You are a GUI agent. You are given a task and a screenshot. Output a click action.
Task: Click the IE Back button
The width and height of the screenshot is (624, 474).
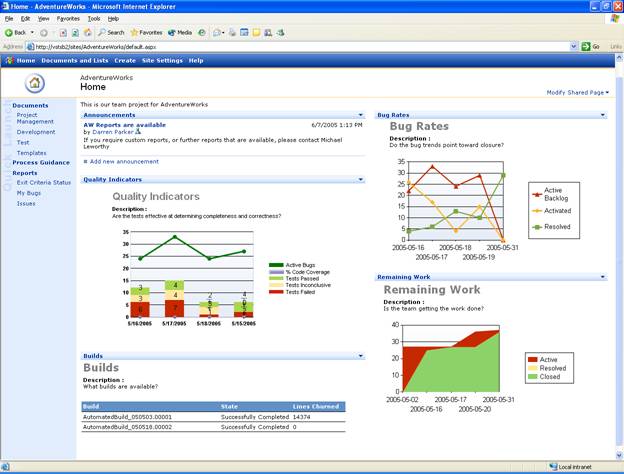click(15, 33)
